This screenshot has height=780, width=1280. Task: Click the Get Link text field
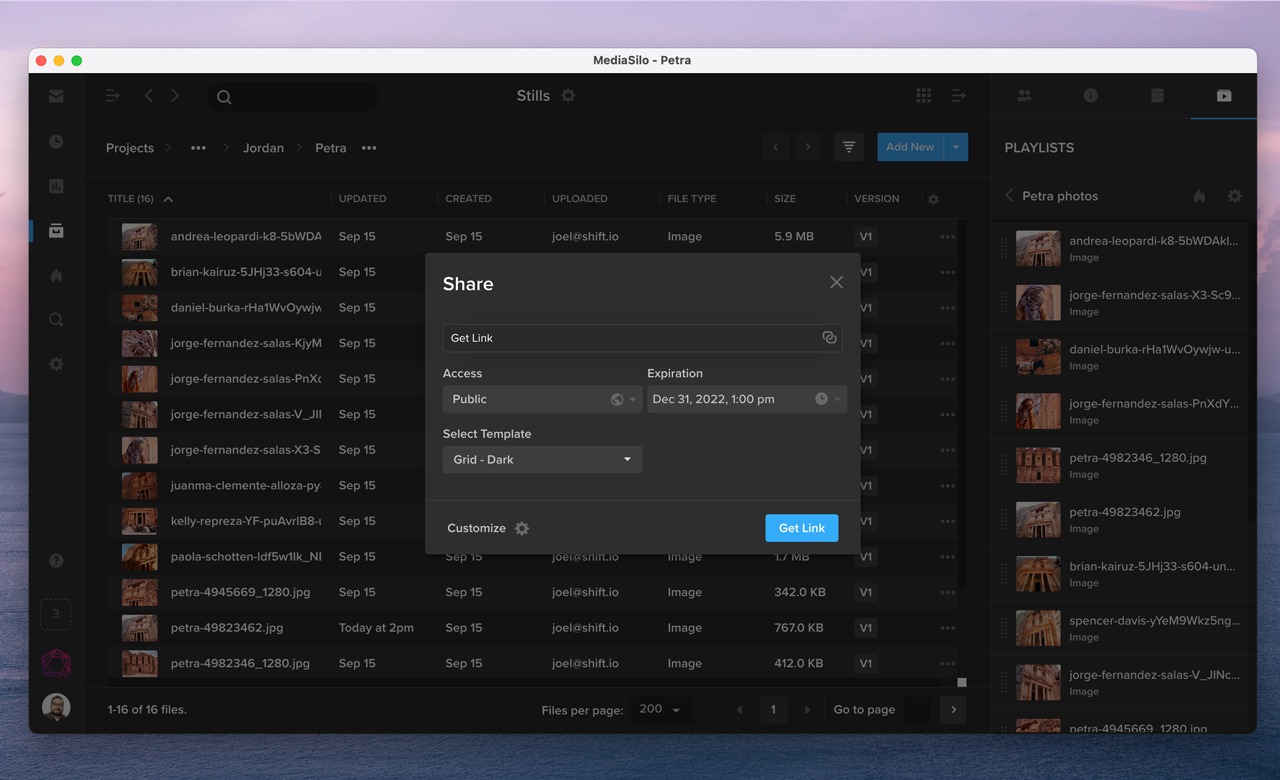630,338
